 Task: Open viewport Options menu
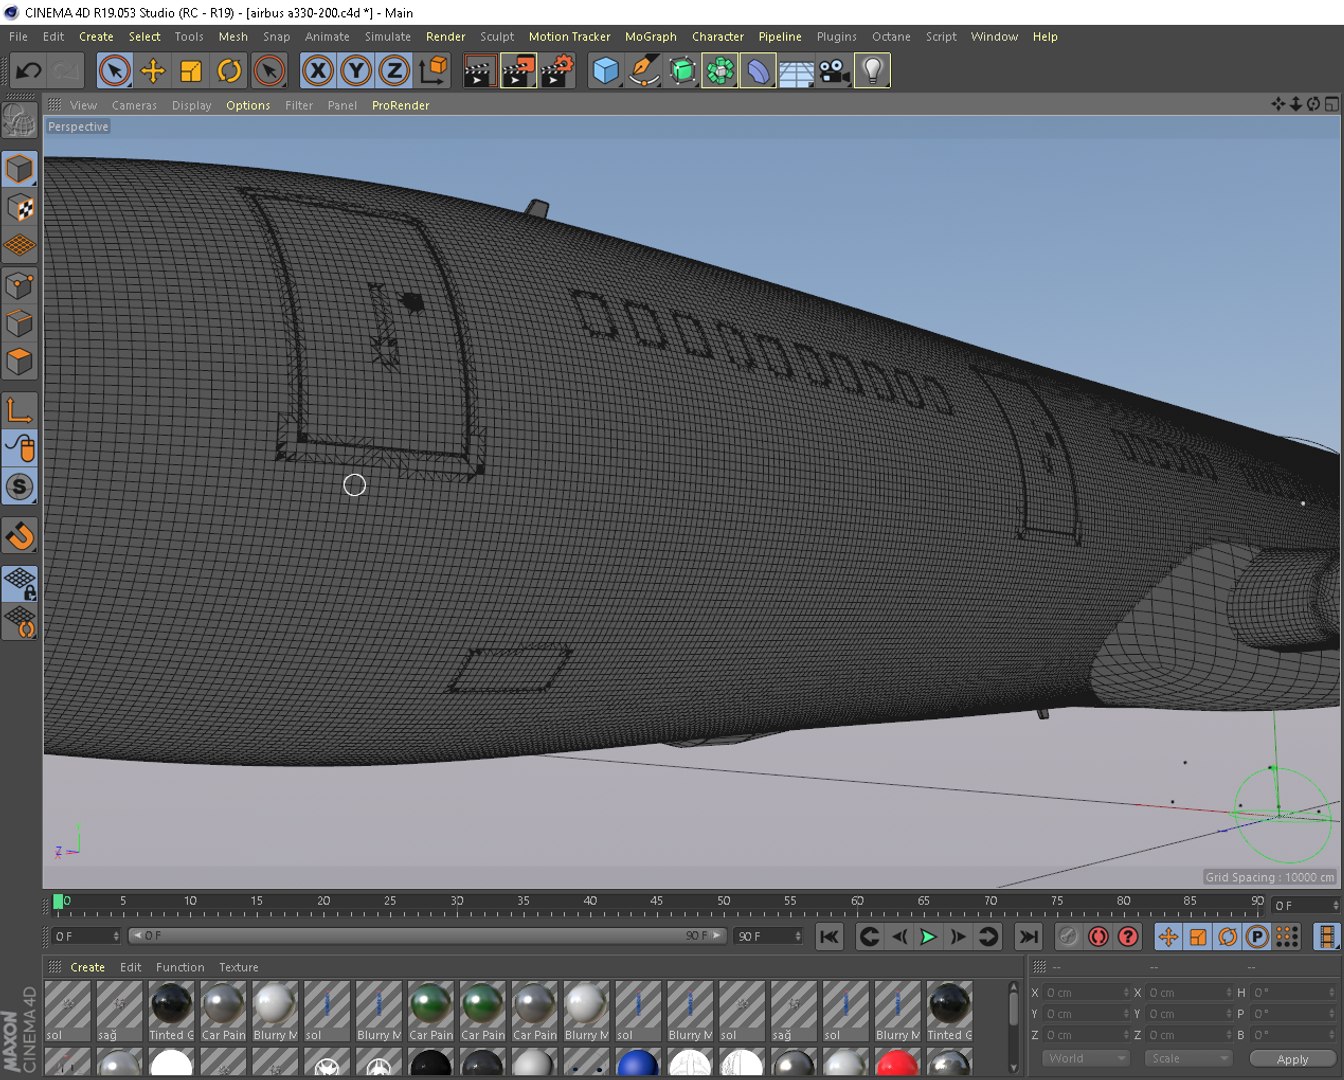click(x=248, y=105)
